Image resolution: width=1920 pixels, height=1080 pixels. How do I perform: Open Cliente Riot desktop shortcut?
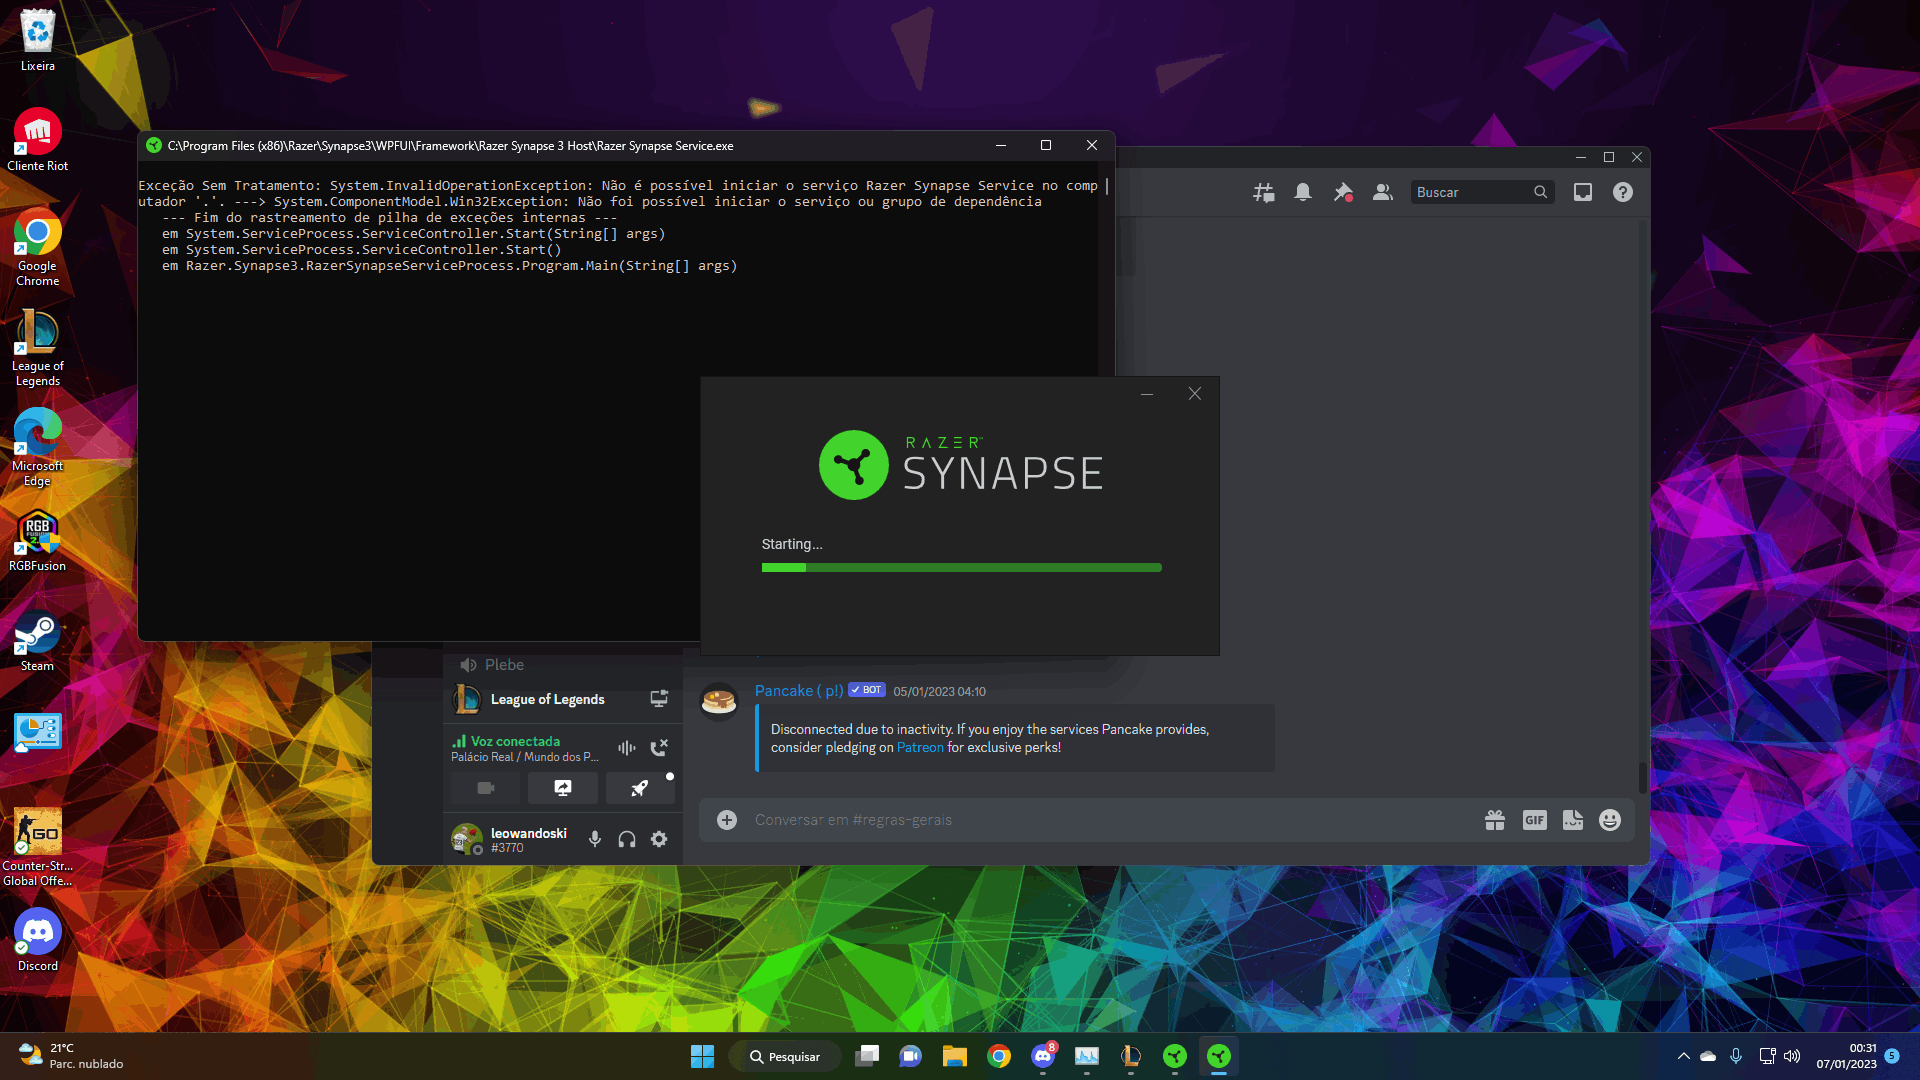38,140
